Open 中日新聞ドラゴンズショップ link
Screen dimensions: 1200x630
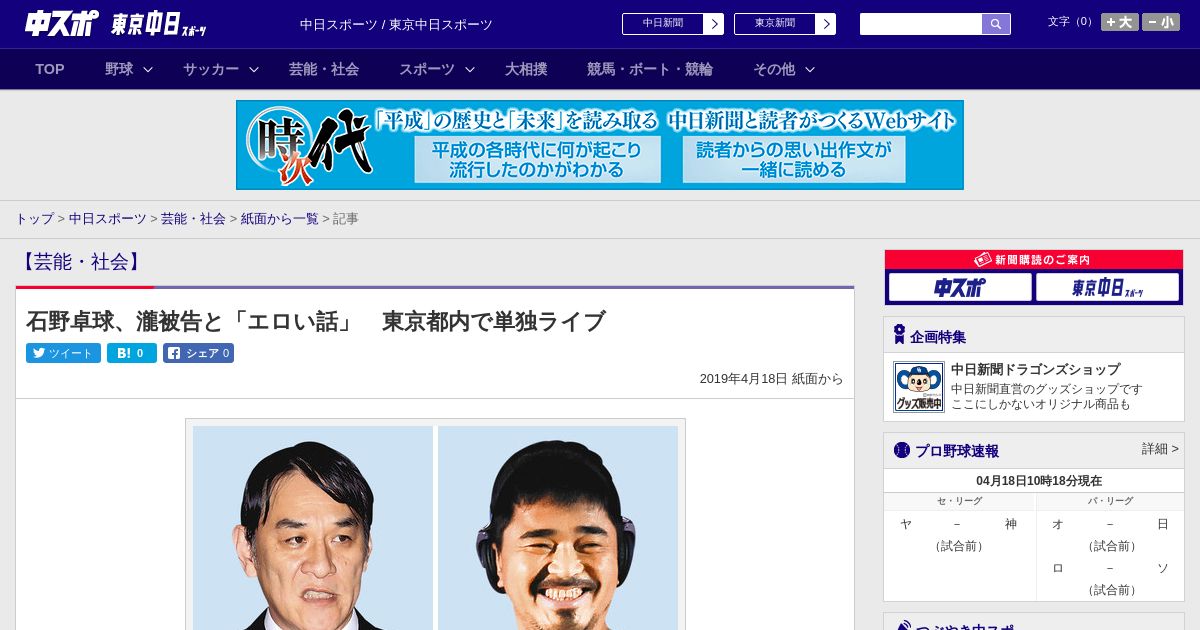coord(1035,369)
